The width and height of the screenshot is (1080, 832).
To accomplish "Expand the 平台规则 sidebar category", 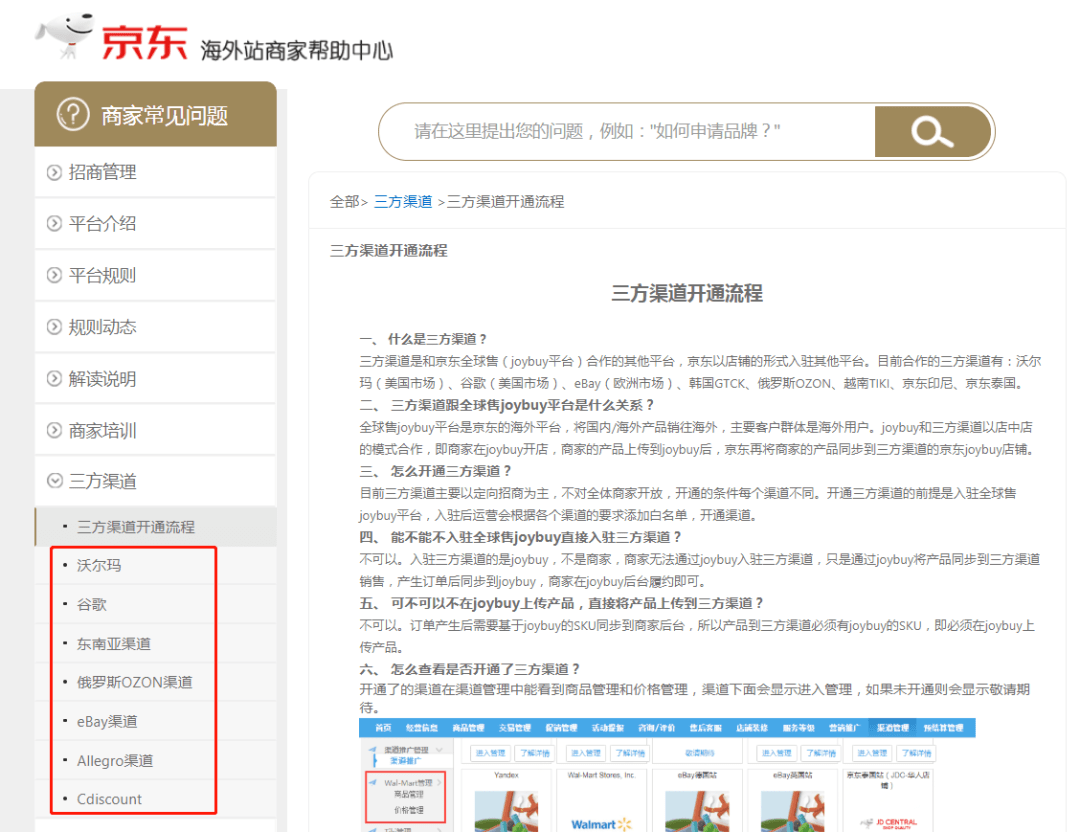I will pos(156,275).
